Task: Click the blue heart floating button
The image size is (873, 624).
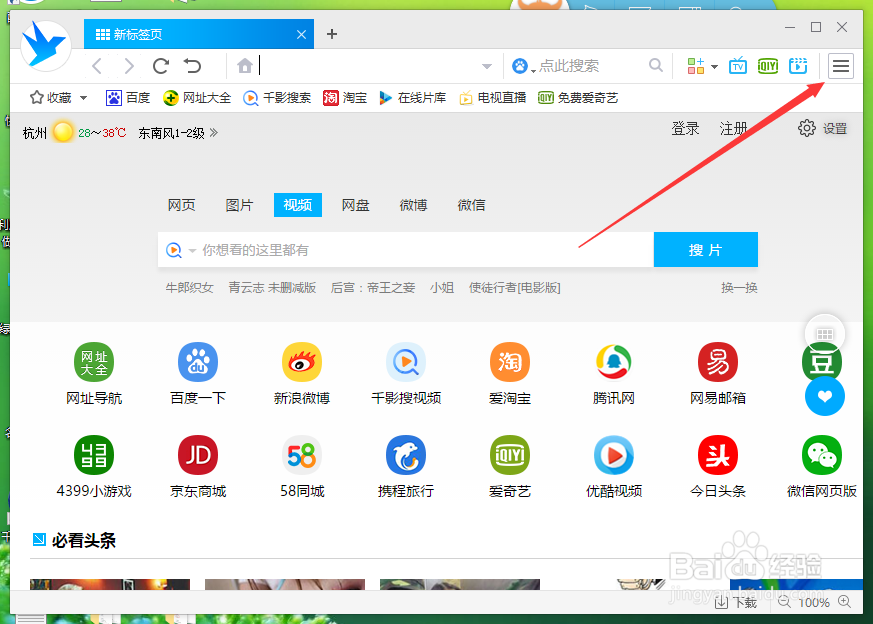Action: tap(825, 396)
